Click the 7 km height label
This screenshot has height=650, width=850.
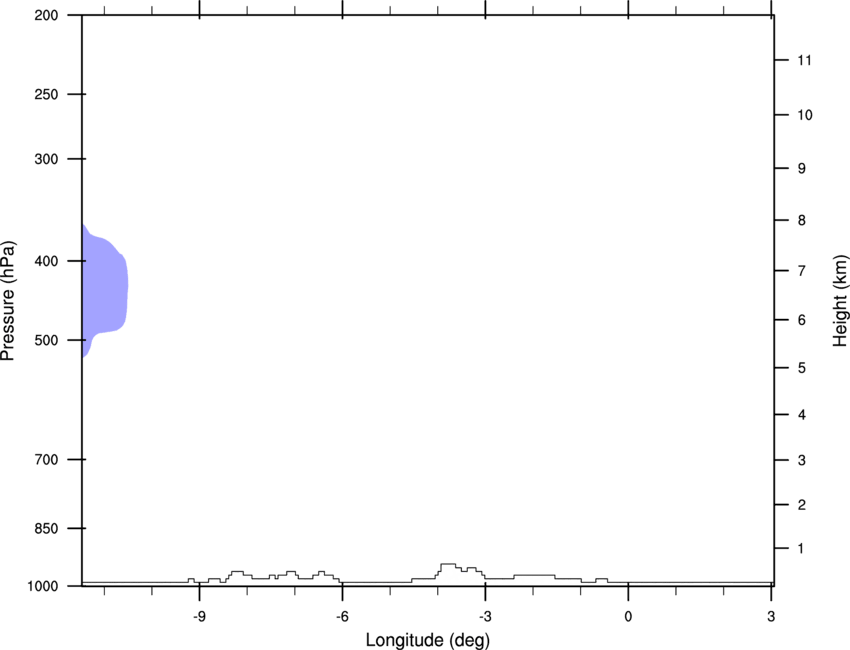click(802, 271)
